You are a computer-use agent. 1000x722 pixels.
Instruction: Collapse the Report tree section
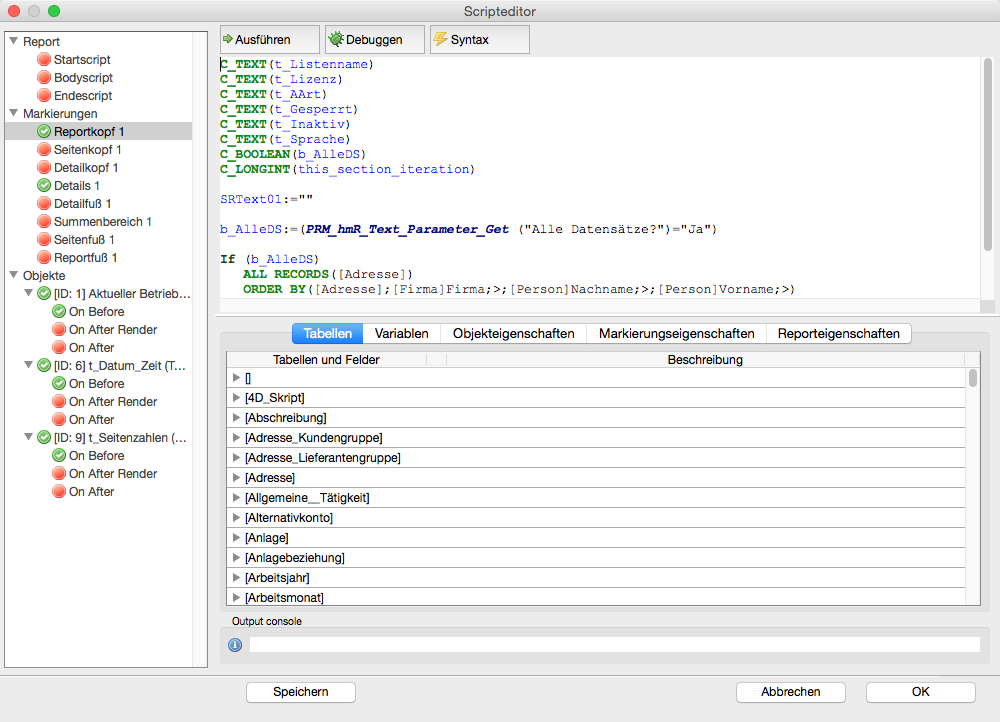(12, 42)
